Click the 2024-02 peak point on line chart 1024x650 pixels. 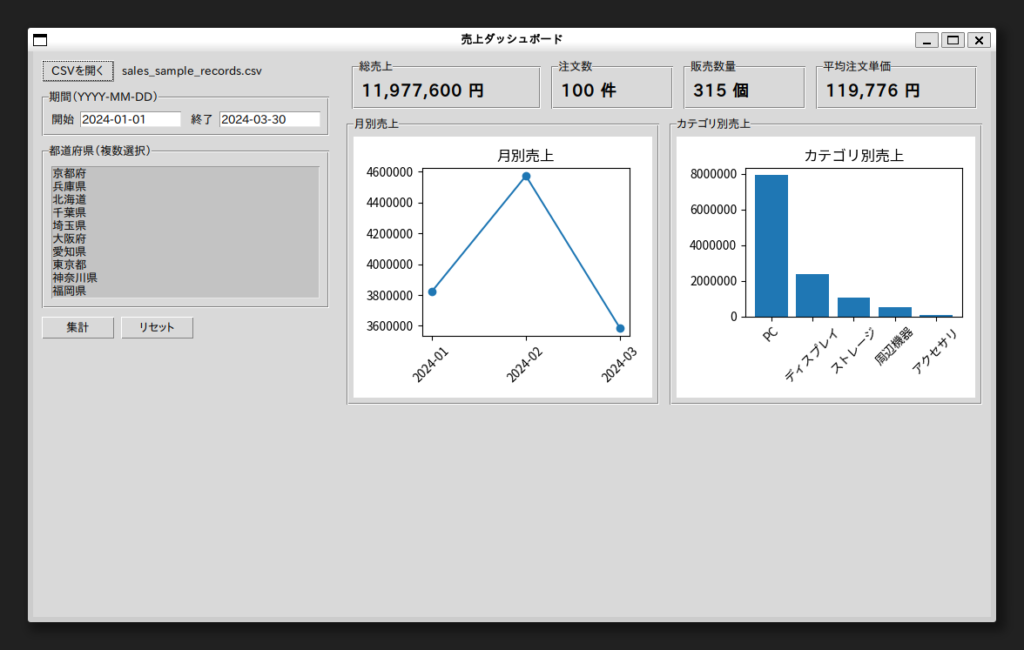[x=526, y=176]
